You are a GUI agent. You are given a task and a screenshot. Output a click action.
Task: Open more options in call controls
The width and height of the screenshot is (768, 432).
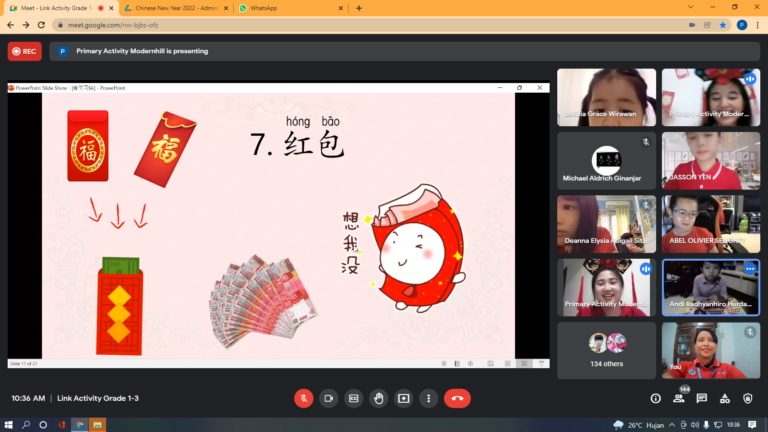(x=428, y=398)
